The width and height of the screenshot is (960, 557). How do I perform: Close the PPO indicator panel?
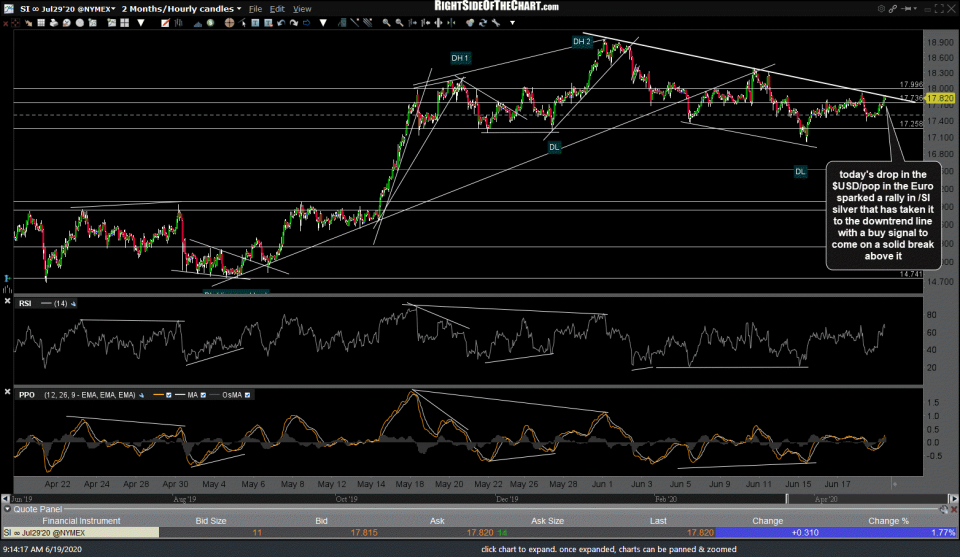click(x=8, y=395)
